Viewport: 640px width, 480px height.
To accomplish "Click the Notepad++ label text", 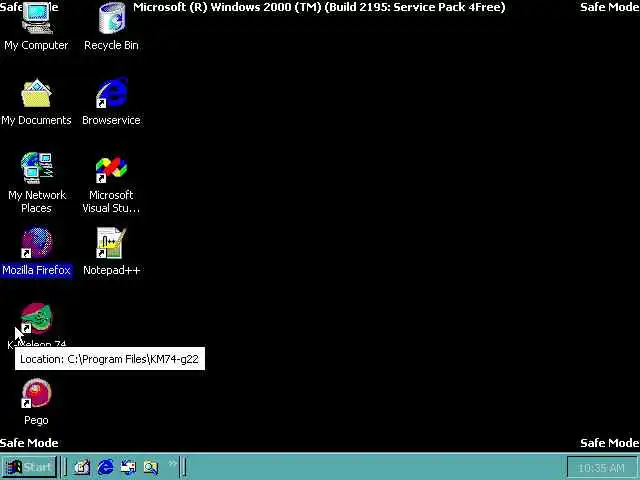I will click(111, 270).
